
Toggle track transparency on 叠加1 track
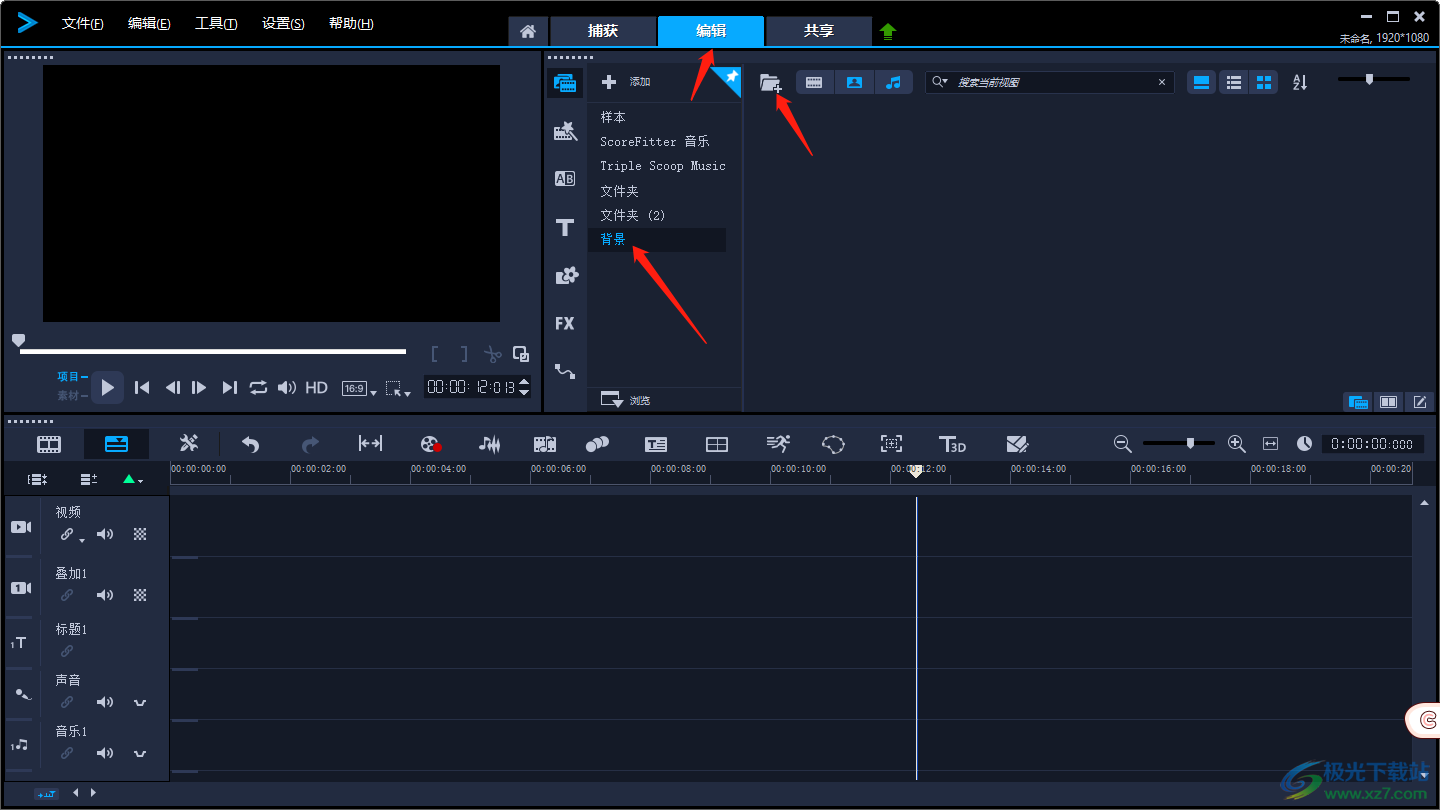(x=140, y=595)
